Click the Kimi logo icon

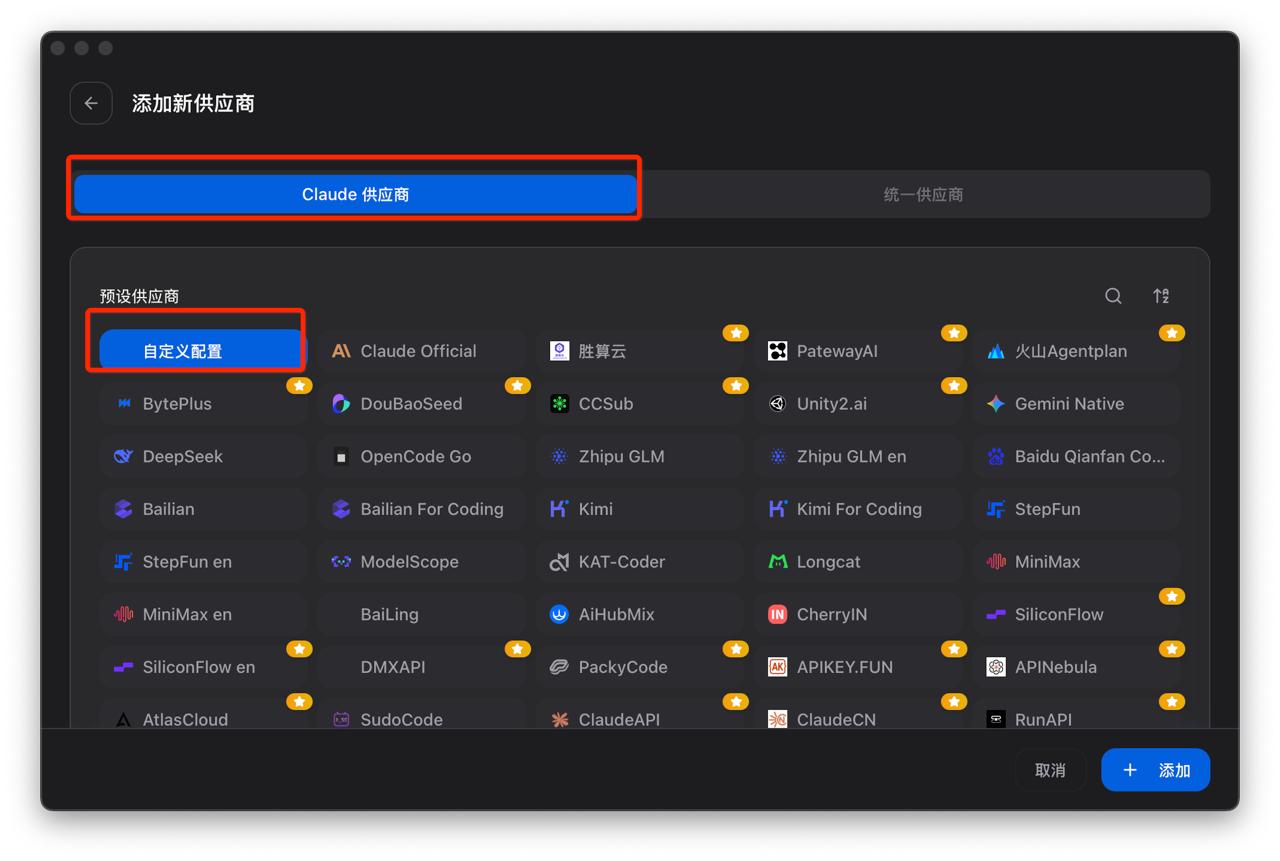pos(559,509)
